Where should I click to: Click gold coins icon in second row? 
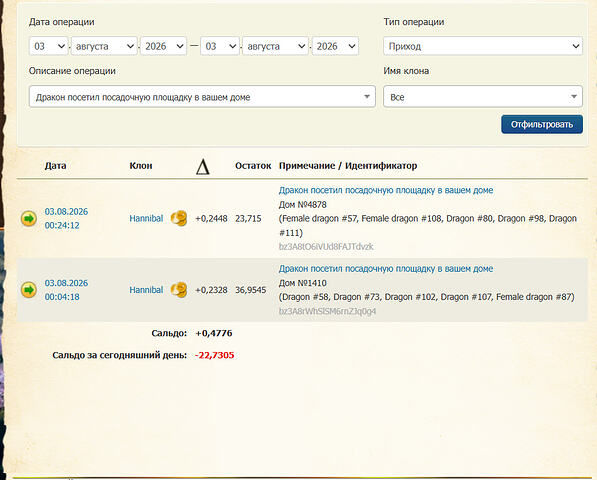(179, 290)
